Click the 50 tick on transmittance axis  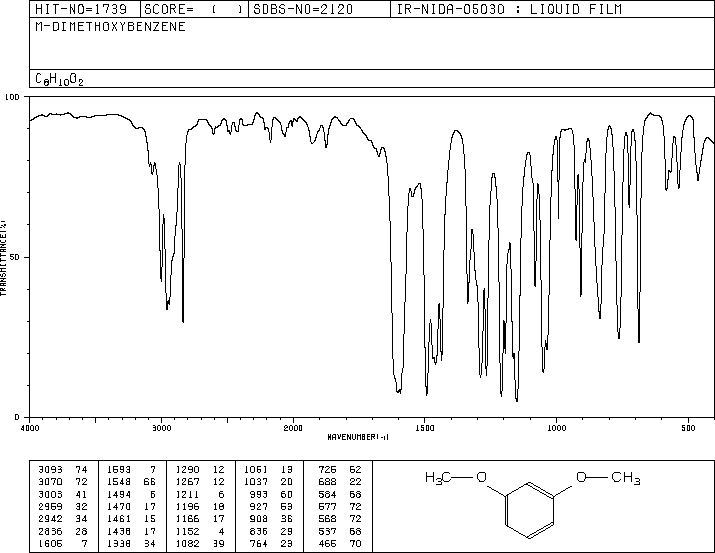pyautogui.click(x=15, y=257)
